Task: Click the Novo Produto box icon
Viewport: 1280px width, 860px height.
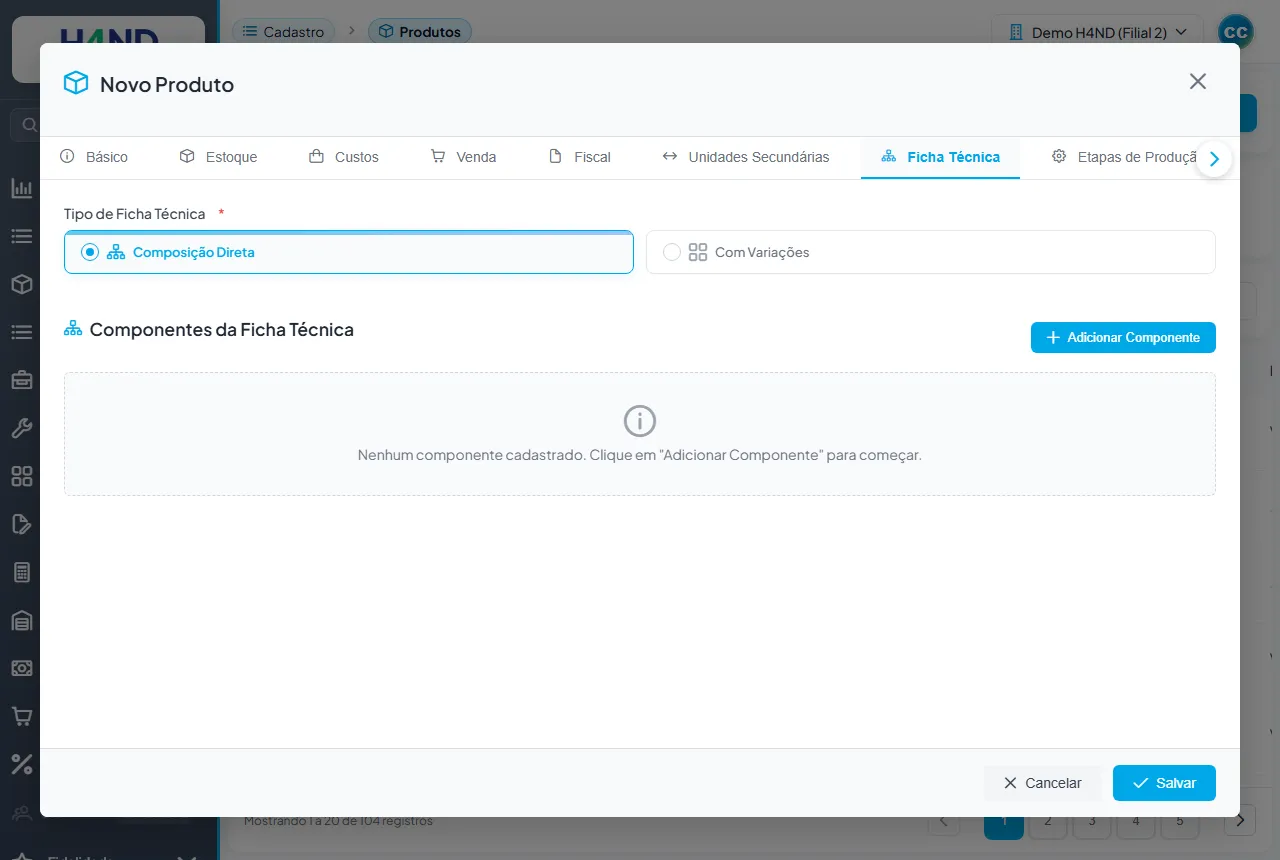Action: [76, 83]
